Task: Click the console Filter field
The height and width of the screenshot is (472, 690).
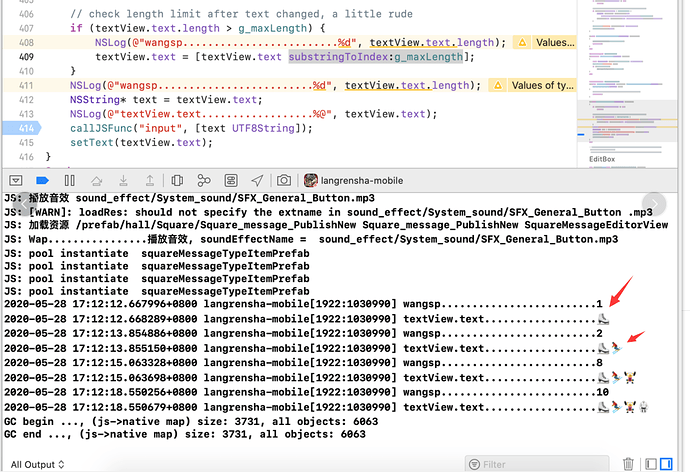Action: pyautogui.click(x=537, y=465)
